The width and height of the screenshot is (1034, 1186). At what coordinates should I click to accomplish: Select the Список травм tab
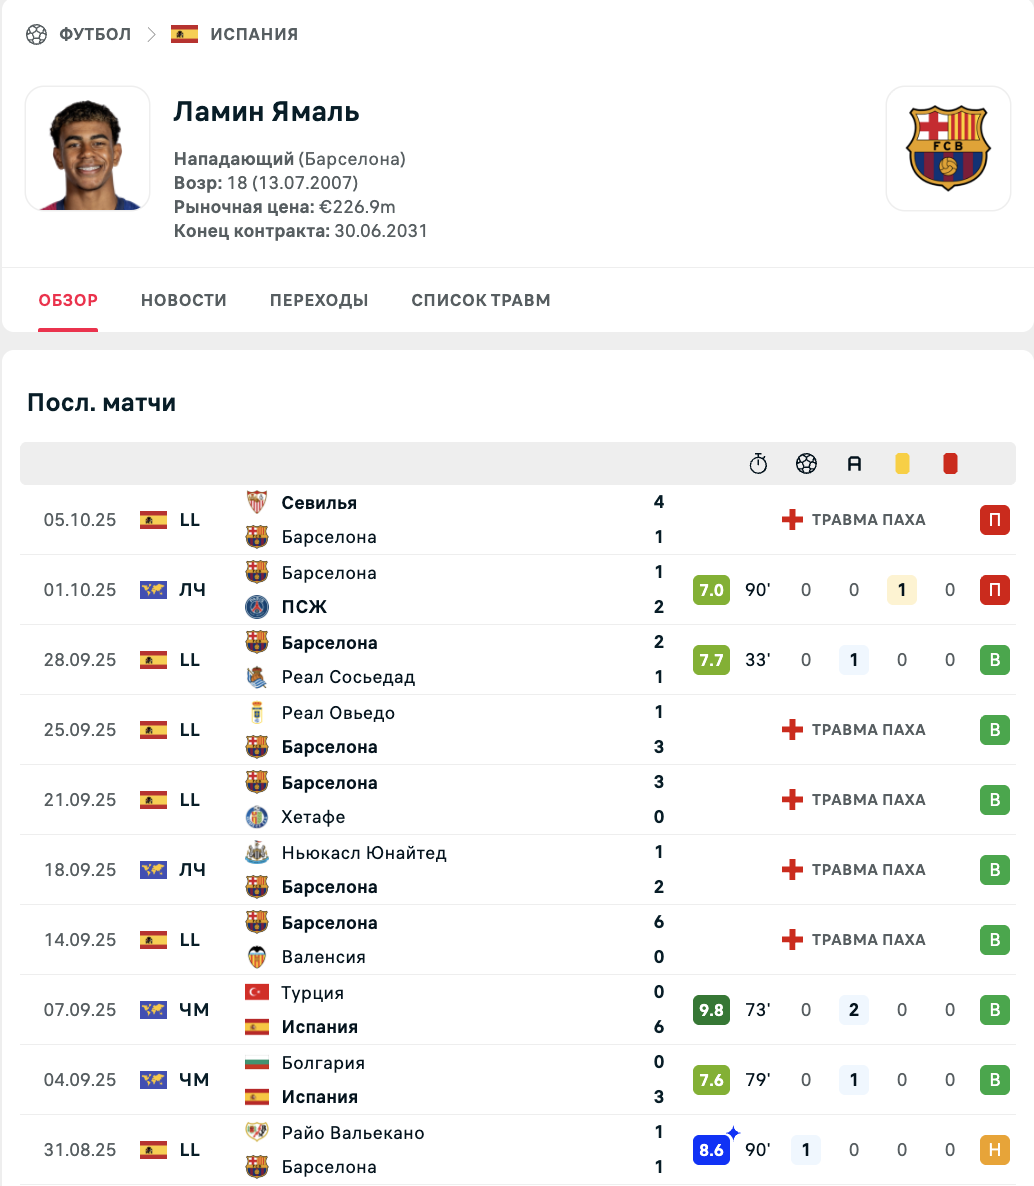click(481, 300)
